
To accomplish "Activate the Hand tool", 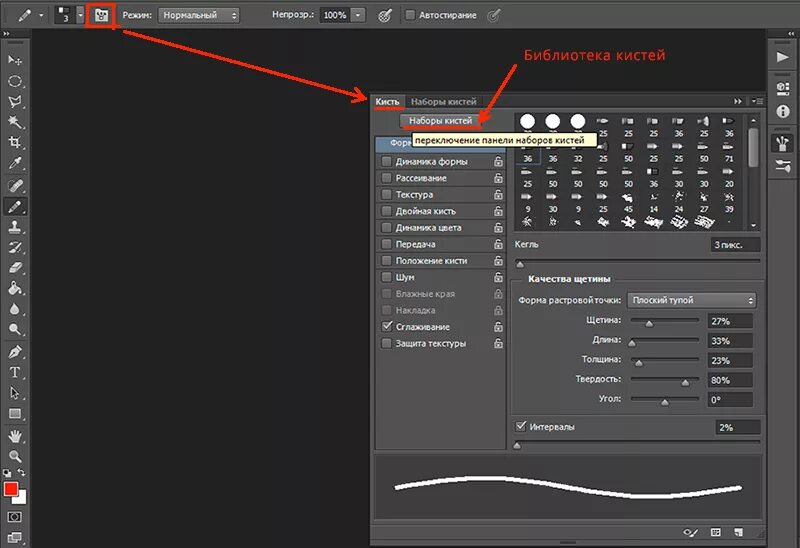I will coord(15,436).
